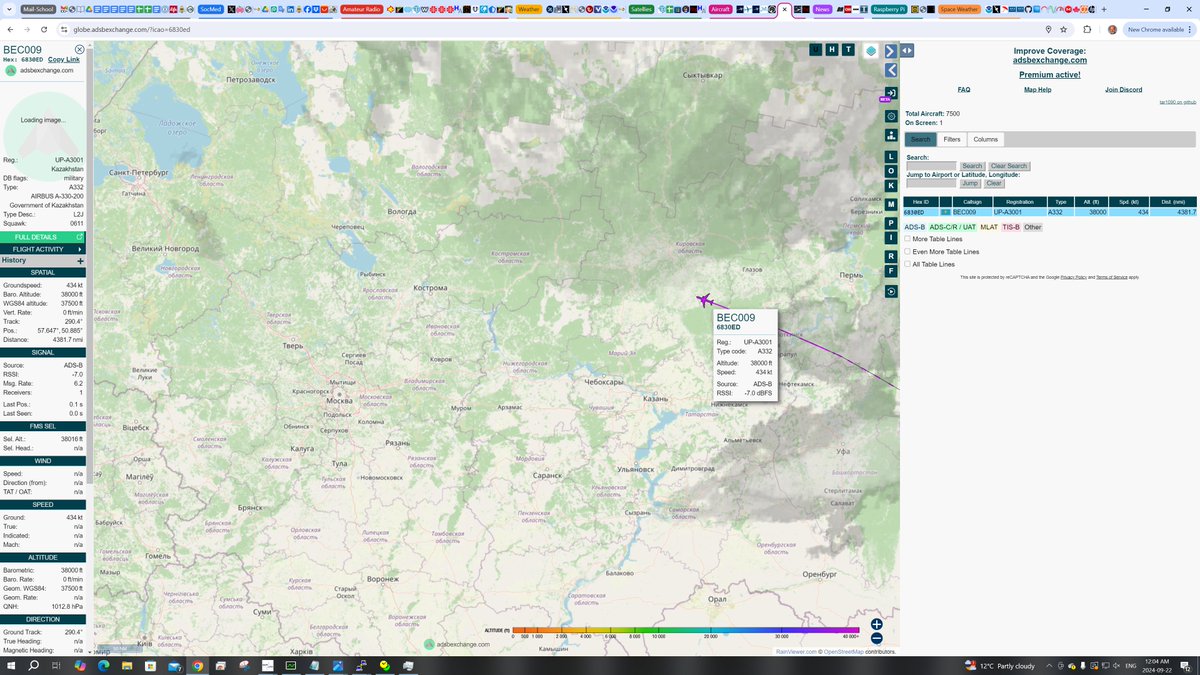Toggle the U map button
The height and width of the screenshot is (675, 1200).
pos(816,49)
